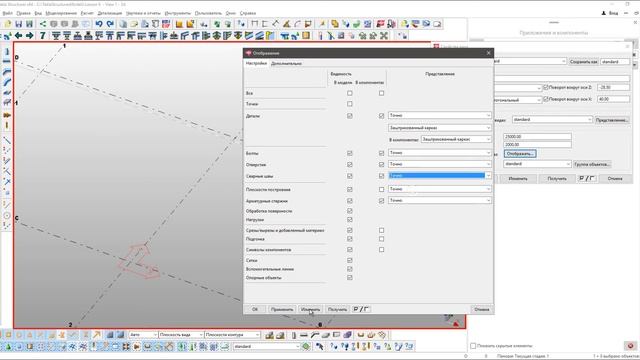Toggle Все visibility in model checkbox
The image size is (640, 360).
pos(349,93)
